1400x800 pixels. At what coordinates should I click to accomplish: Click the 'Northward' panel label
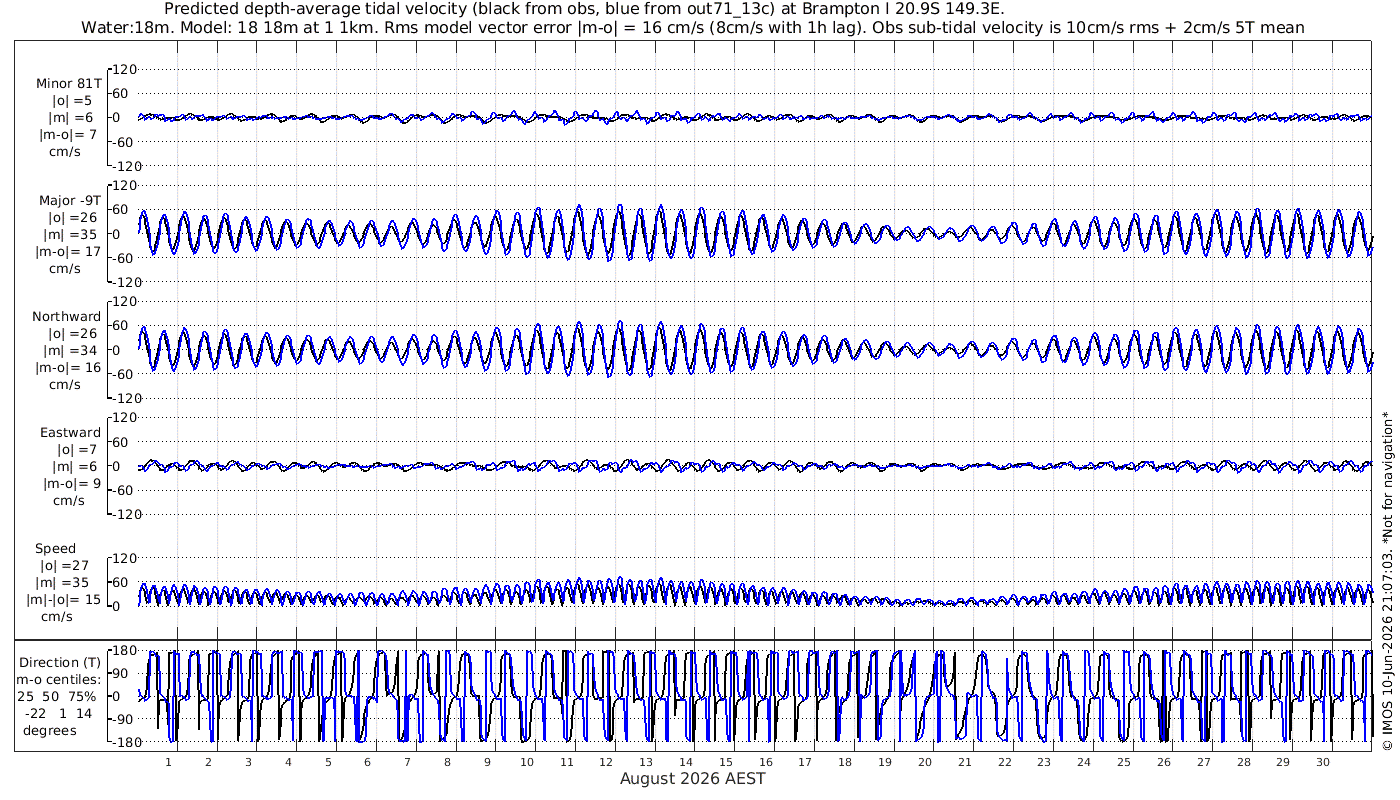pos(67,317)
